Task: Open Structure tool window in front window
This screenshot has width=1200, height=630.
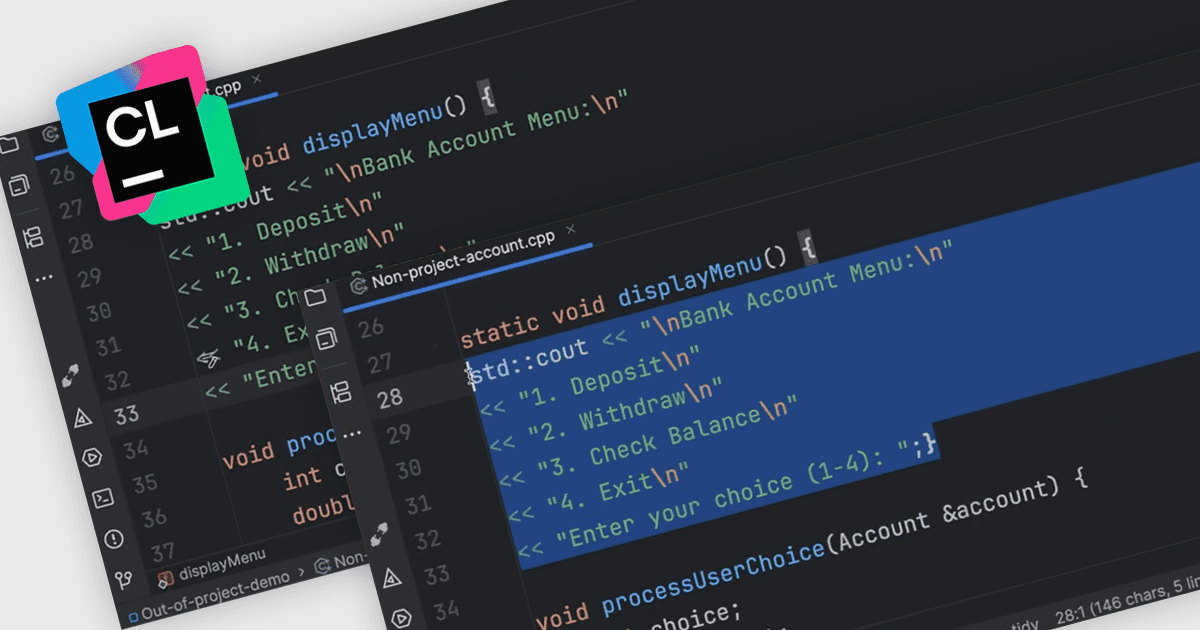Action: coord(340,391)
